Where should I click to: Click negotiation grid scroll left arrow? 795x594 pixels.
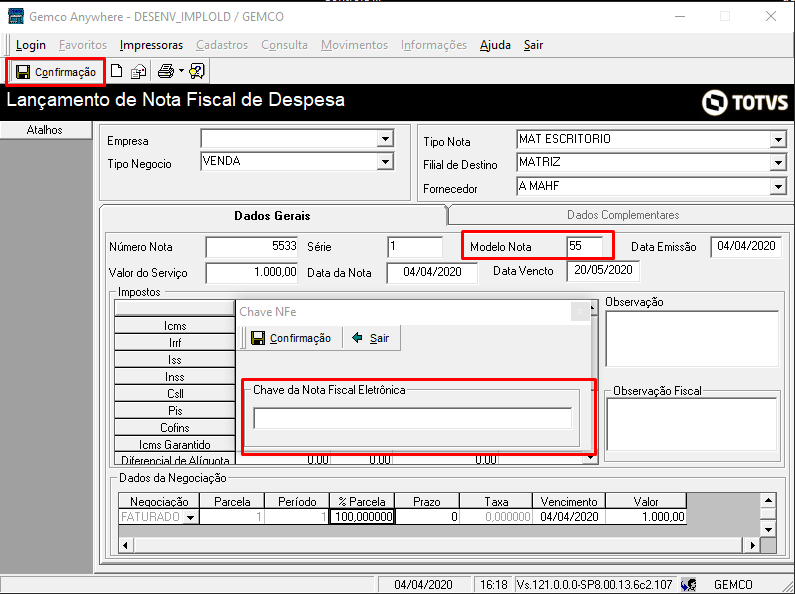pos(125,545)
